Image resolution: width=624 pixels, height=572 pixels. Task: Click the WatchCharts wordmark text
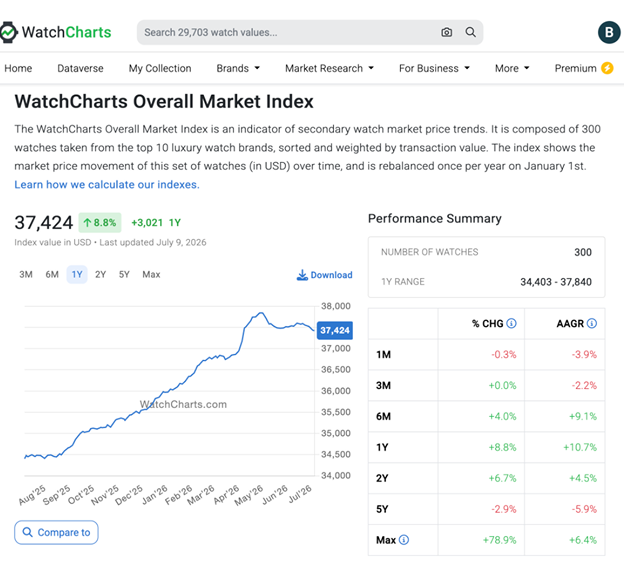point(66,32)
